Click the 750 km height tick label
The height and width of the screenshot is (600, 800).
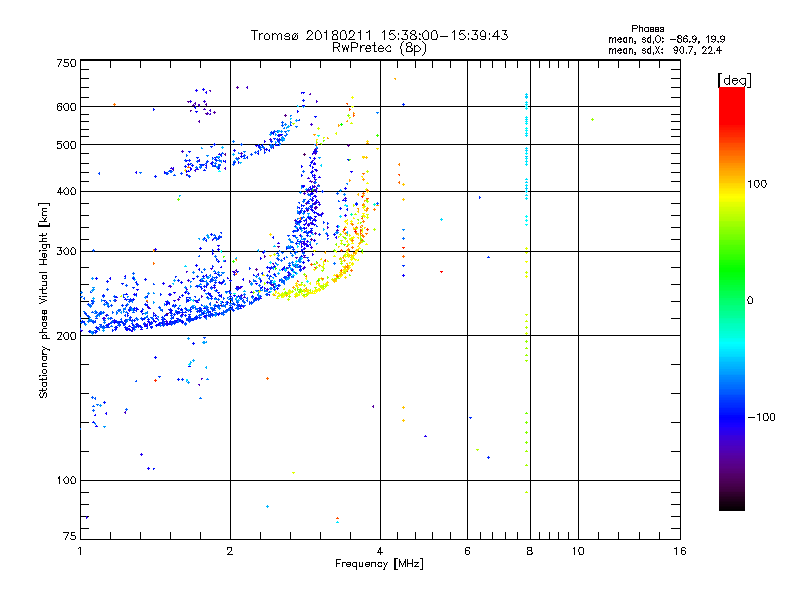[66, 63]
